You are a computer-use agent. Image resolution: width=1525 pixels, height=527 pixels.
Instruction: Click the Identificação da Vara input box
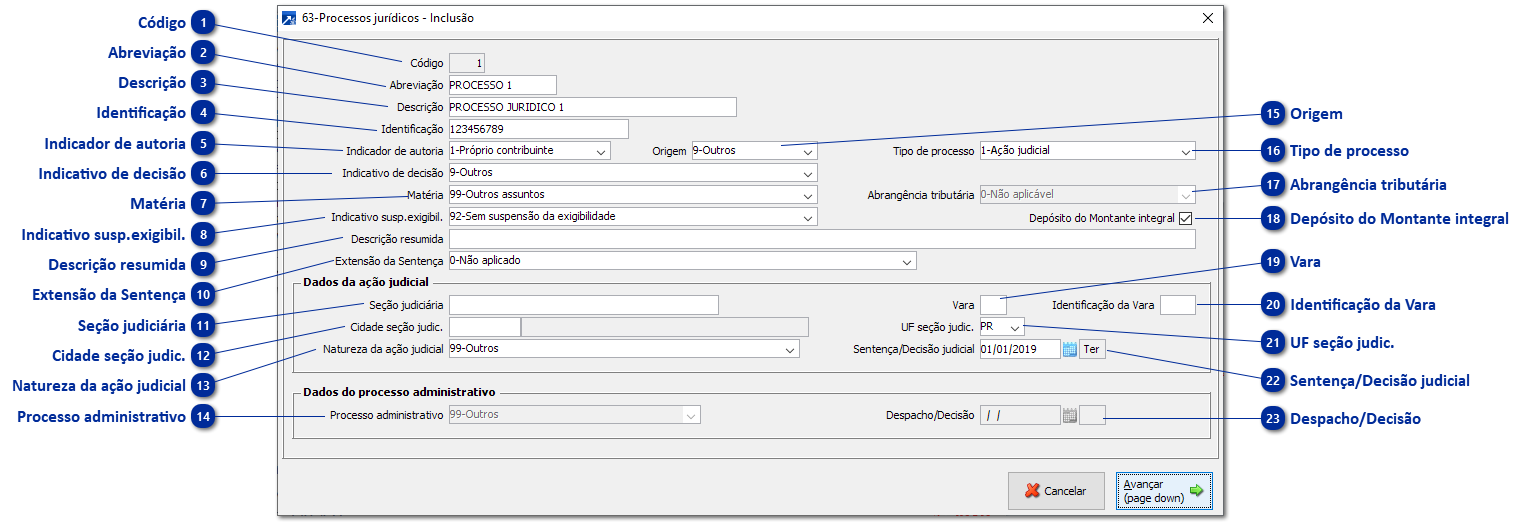(x=1178, y=305)
